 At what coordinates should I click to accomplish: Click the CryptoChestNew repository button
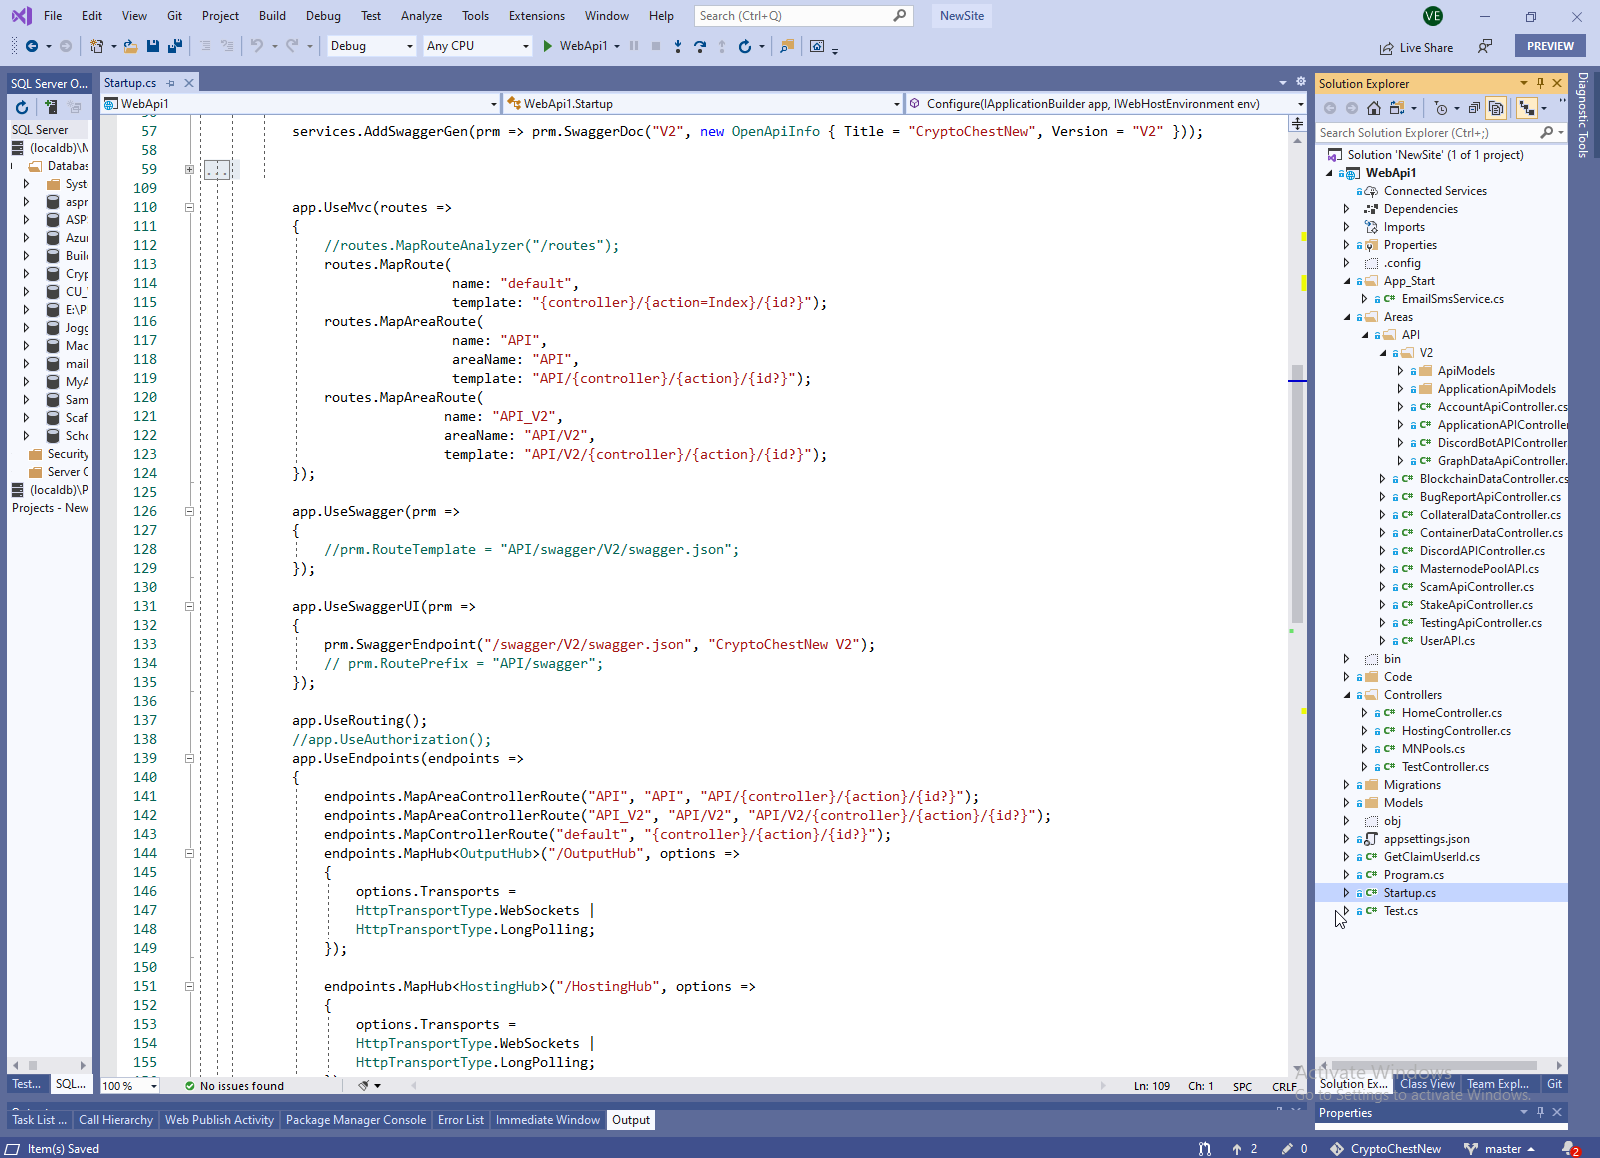click(x=1386, y=1149)
